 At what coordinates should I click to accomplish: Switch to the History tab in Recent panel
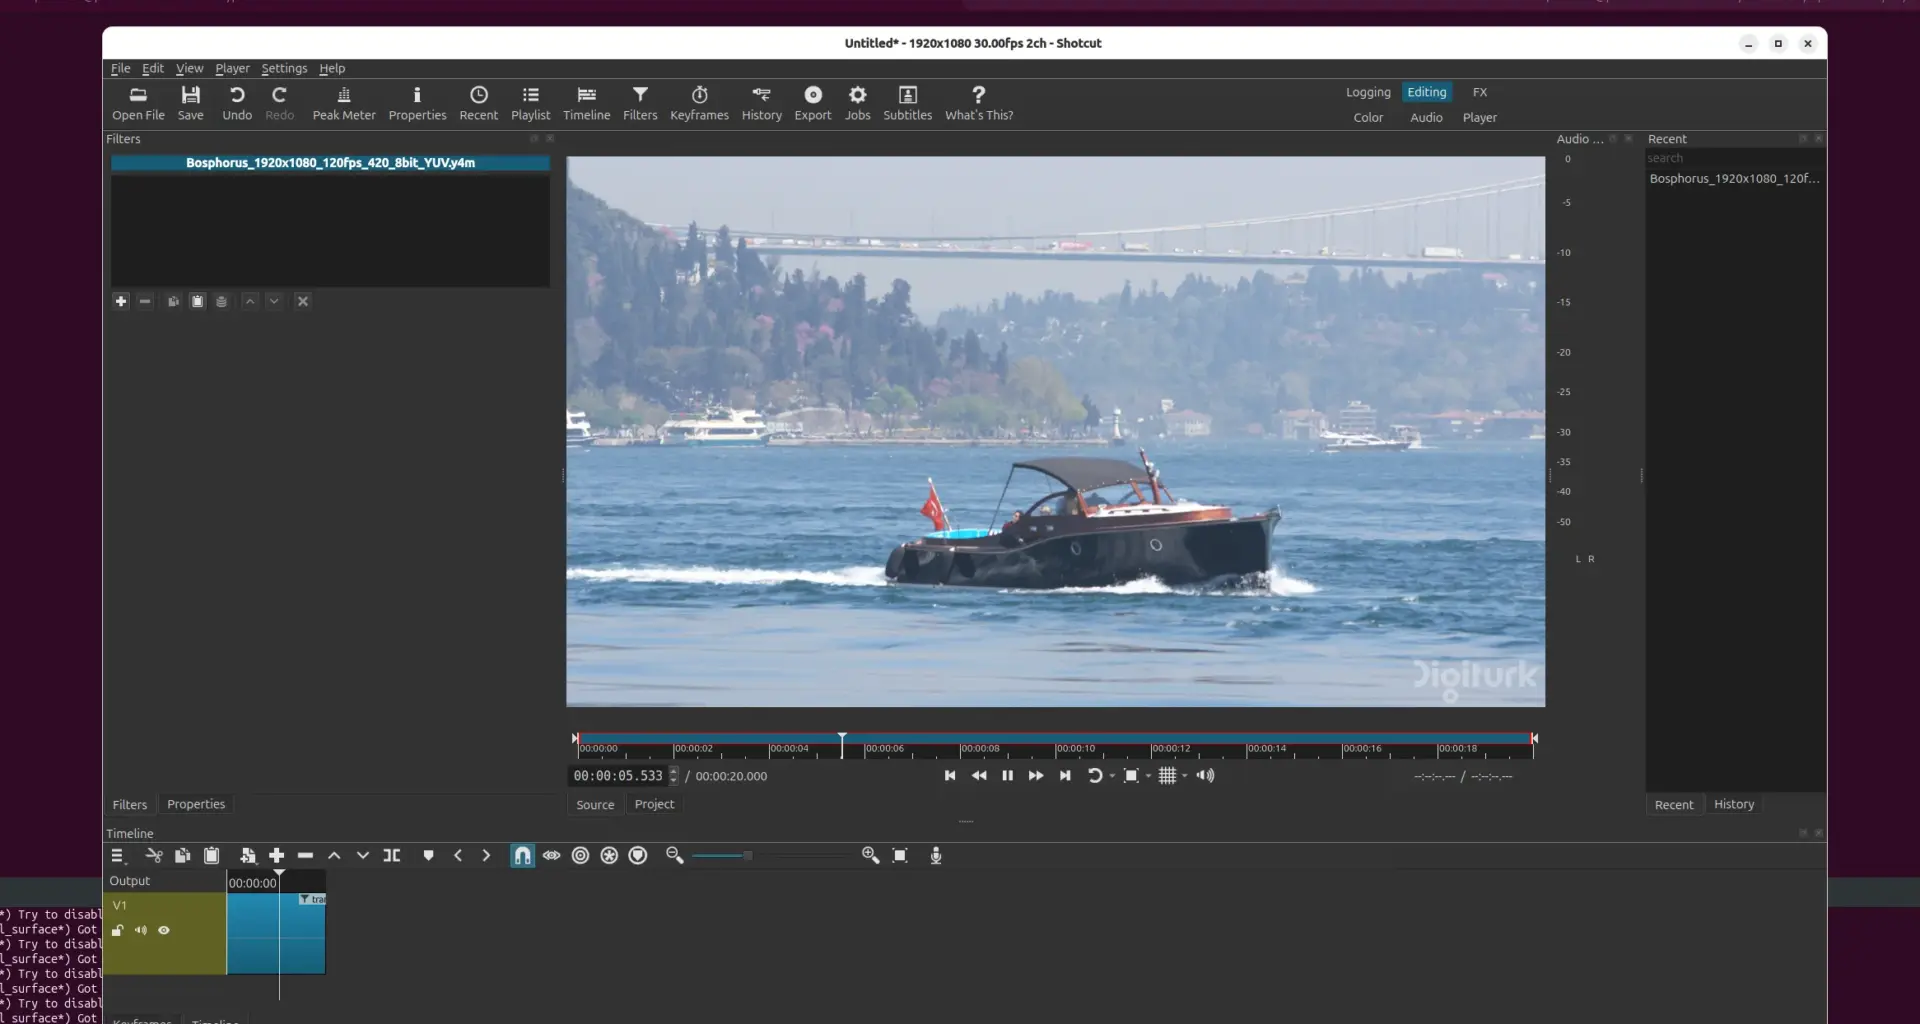pos(1733,803)
